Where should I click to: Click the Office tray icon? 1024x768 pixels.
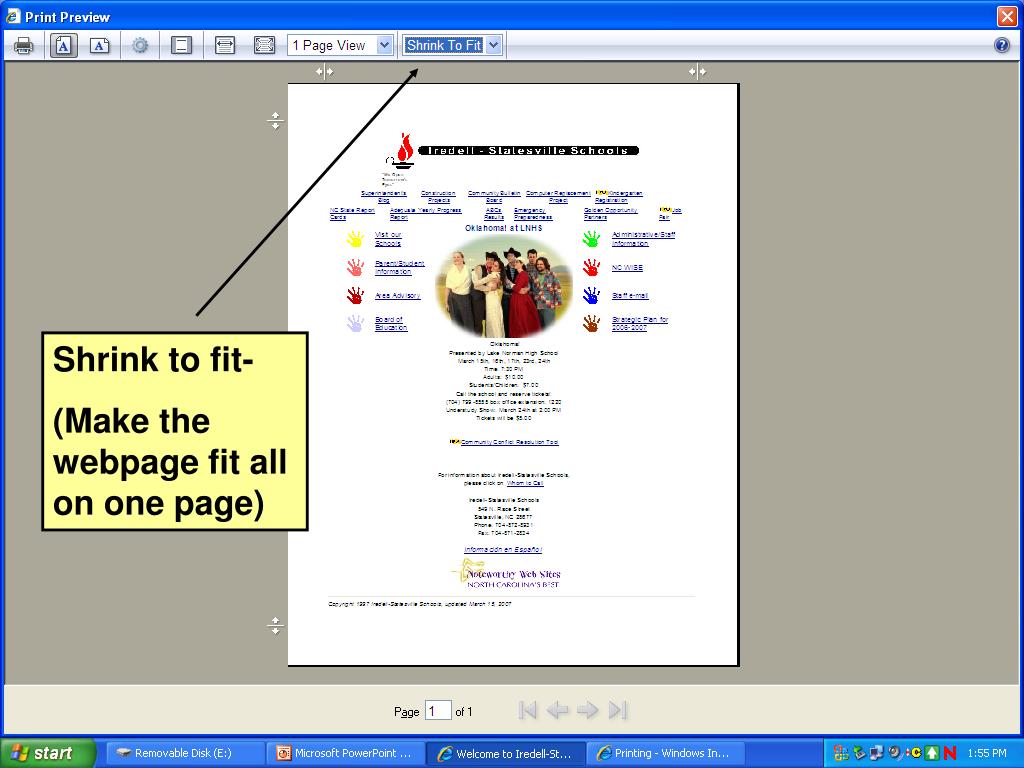pos(841,753)
